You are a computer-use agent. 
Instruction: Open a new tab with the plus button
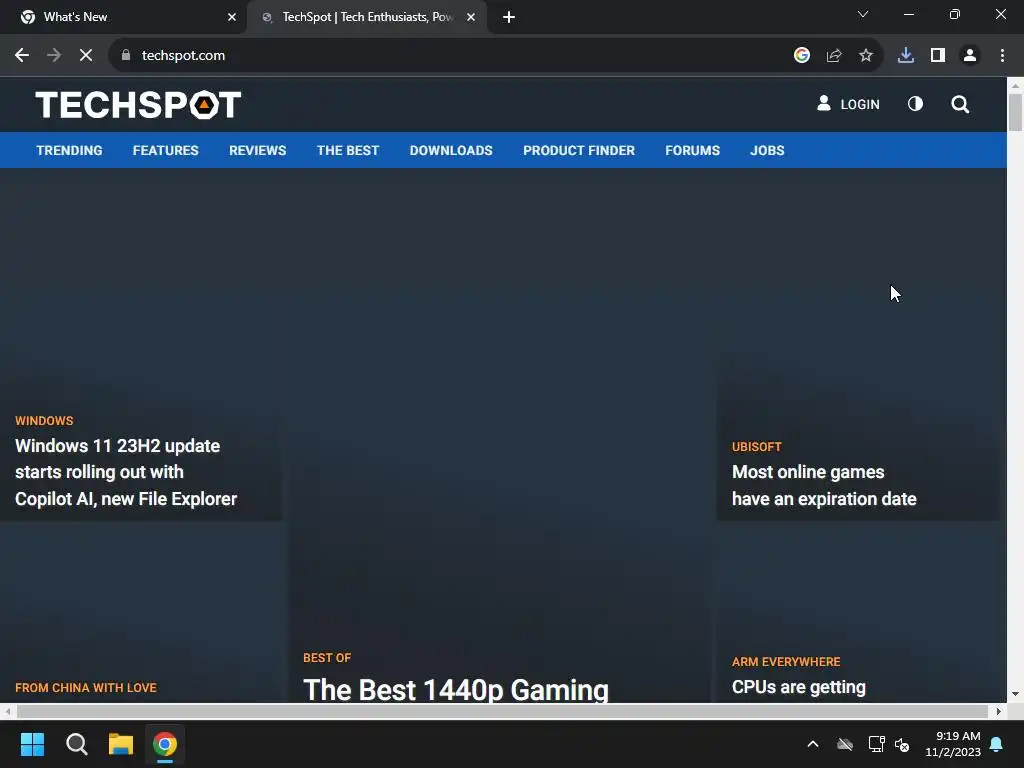click(509, 17)
